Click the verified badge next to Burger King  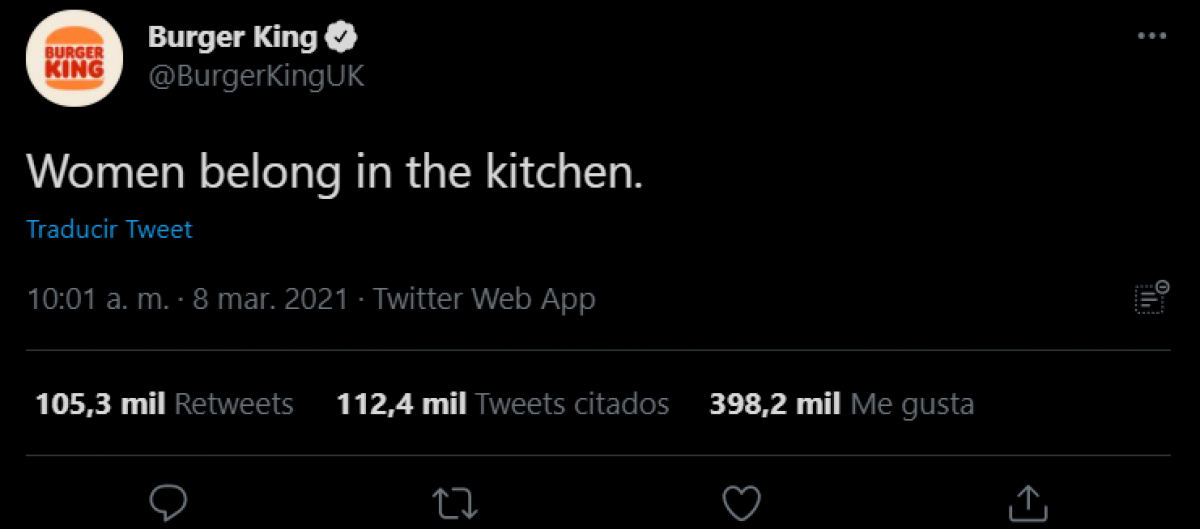pyautogui.click(x=344, y=39)
